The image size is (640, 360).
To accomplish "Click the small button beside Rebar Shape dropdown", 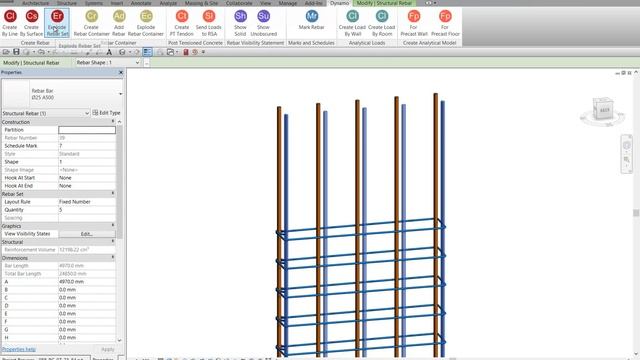I will coord(147,62).
